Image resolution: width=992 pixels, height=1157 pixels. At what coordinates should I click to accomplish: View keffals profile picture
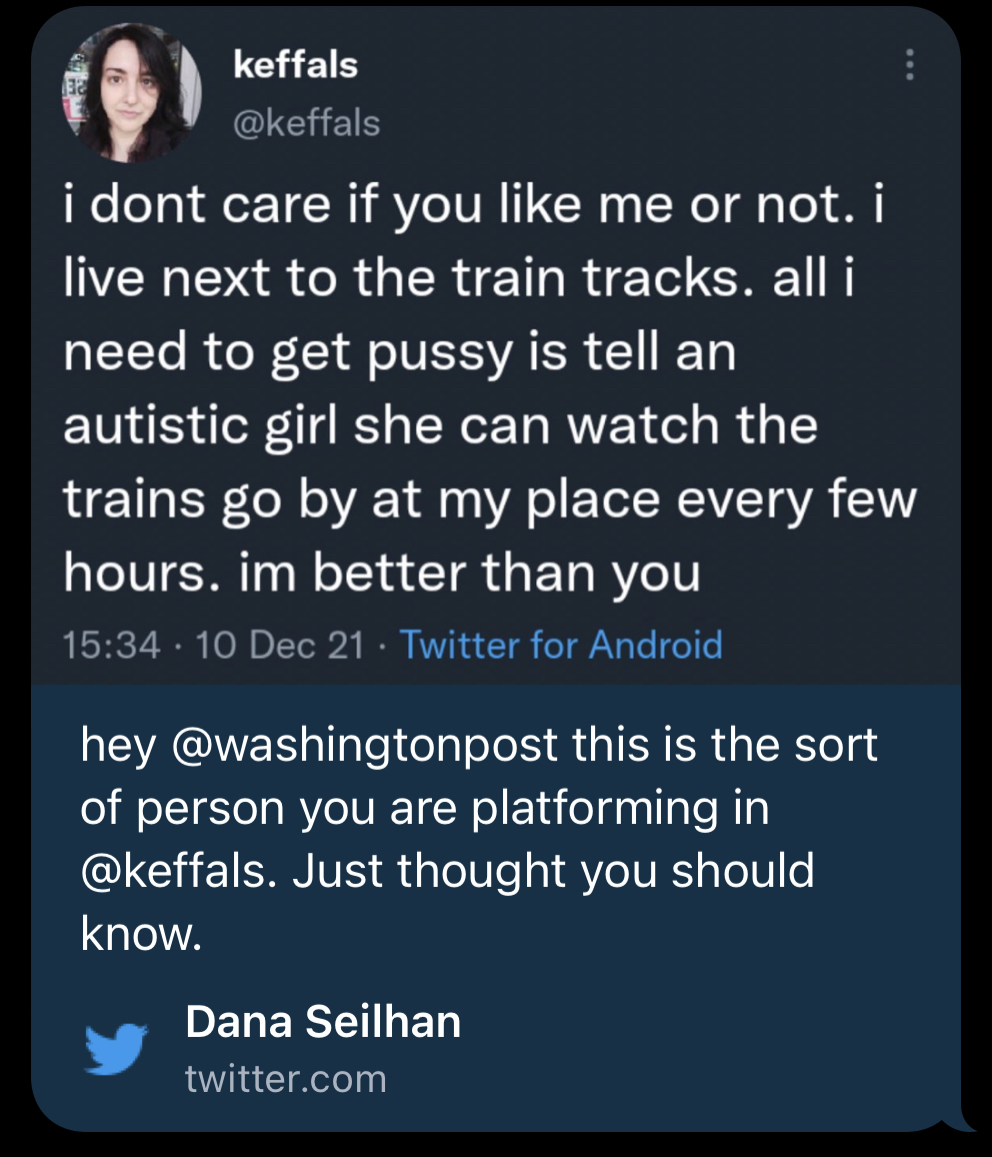click(132, 92)
